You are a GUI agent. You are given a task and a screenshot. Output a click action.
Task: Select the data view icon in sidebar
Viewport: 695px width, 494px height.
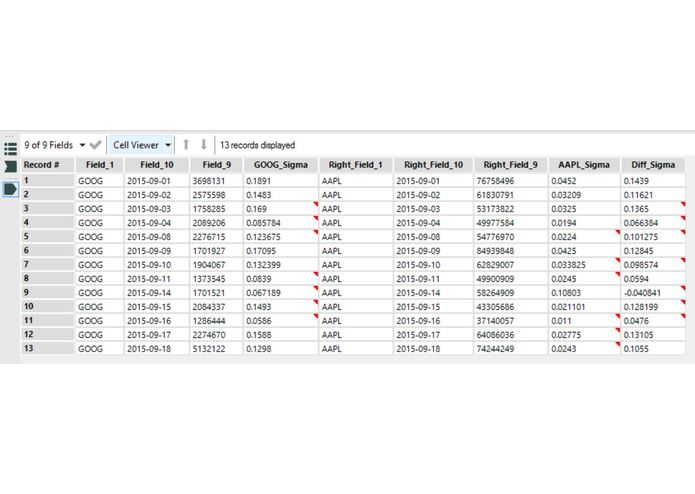pos(10,189)
